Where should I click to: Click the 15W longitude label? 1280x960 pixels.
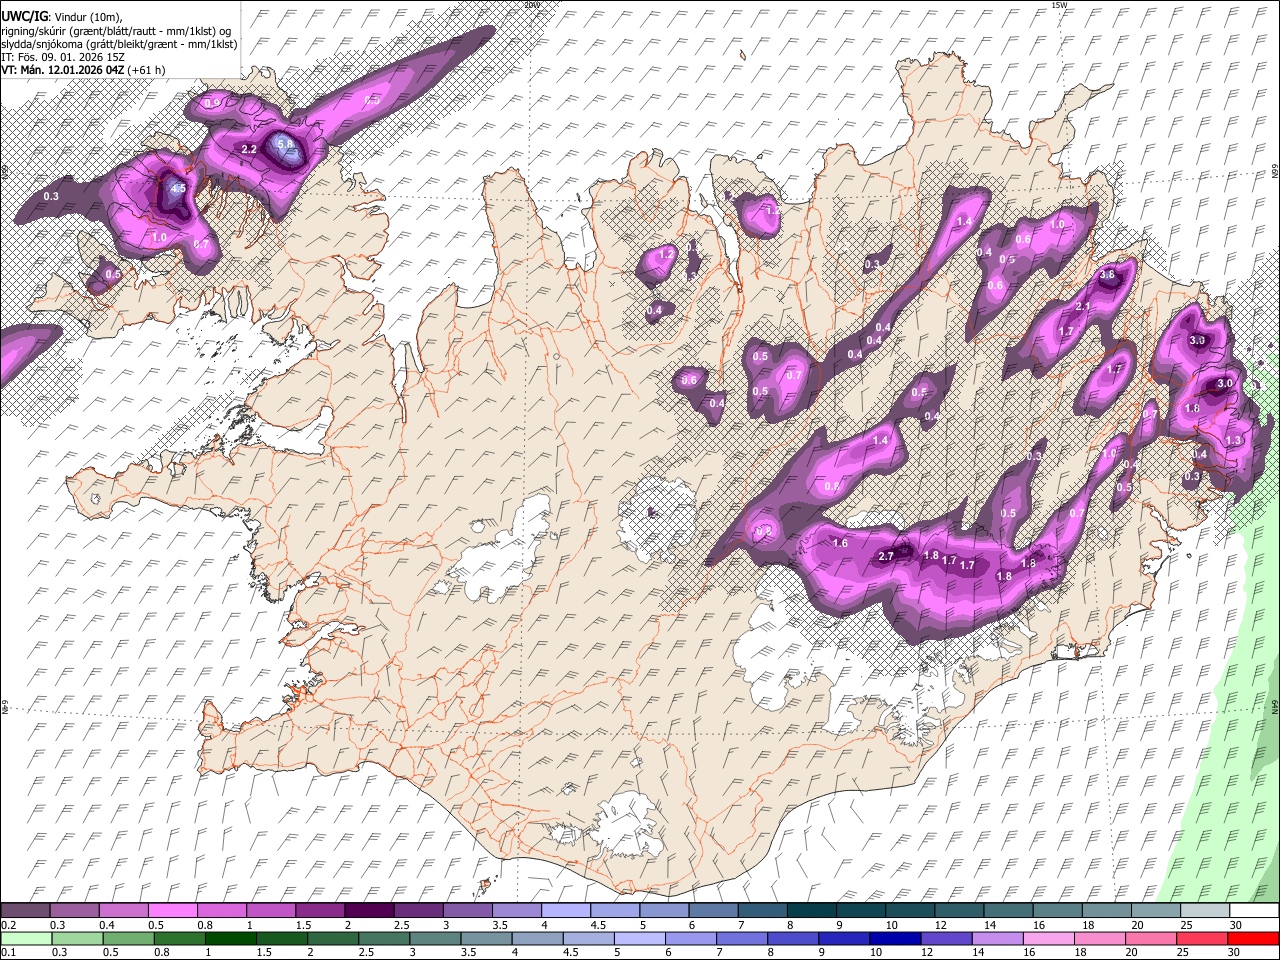coord(1059,5)
